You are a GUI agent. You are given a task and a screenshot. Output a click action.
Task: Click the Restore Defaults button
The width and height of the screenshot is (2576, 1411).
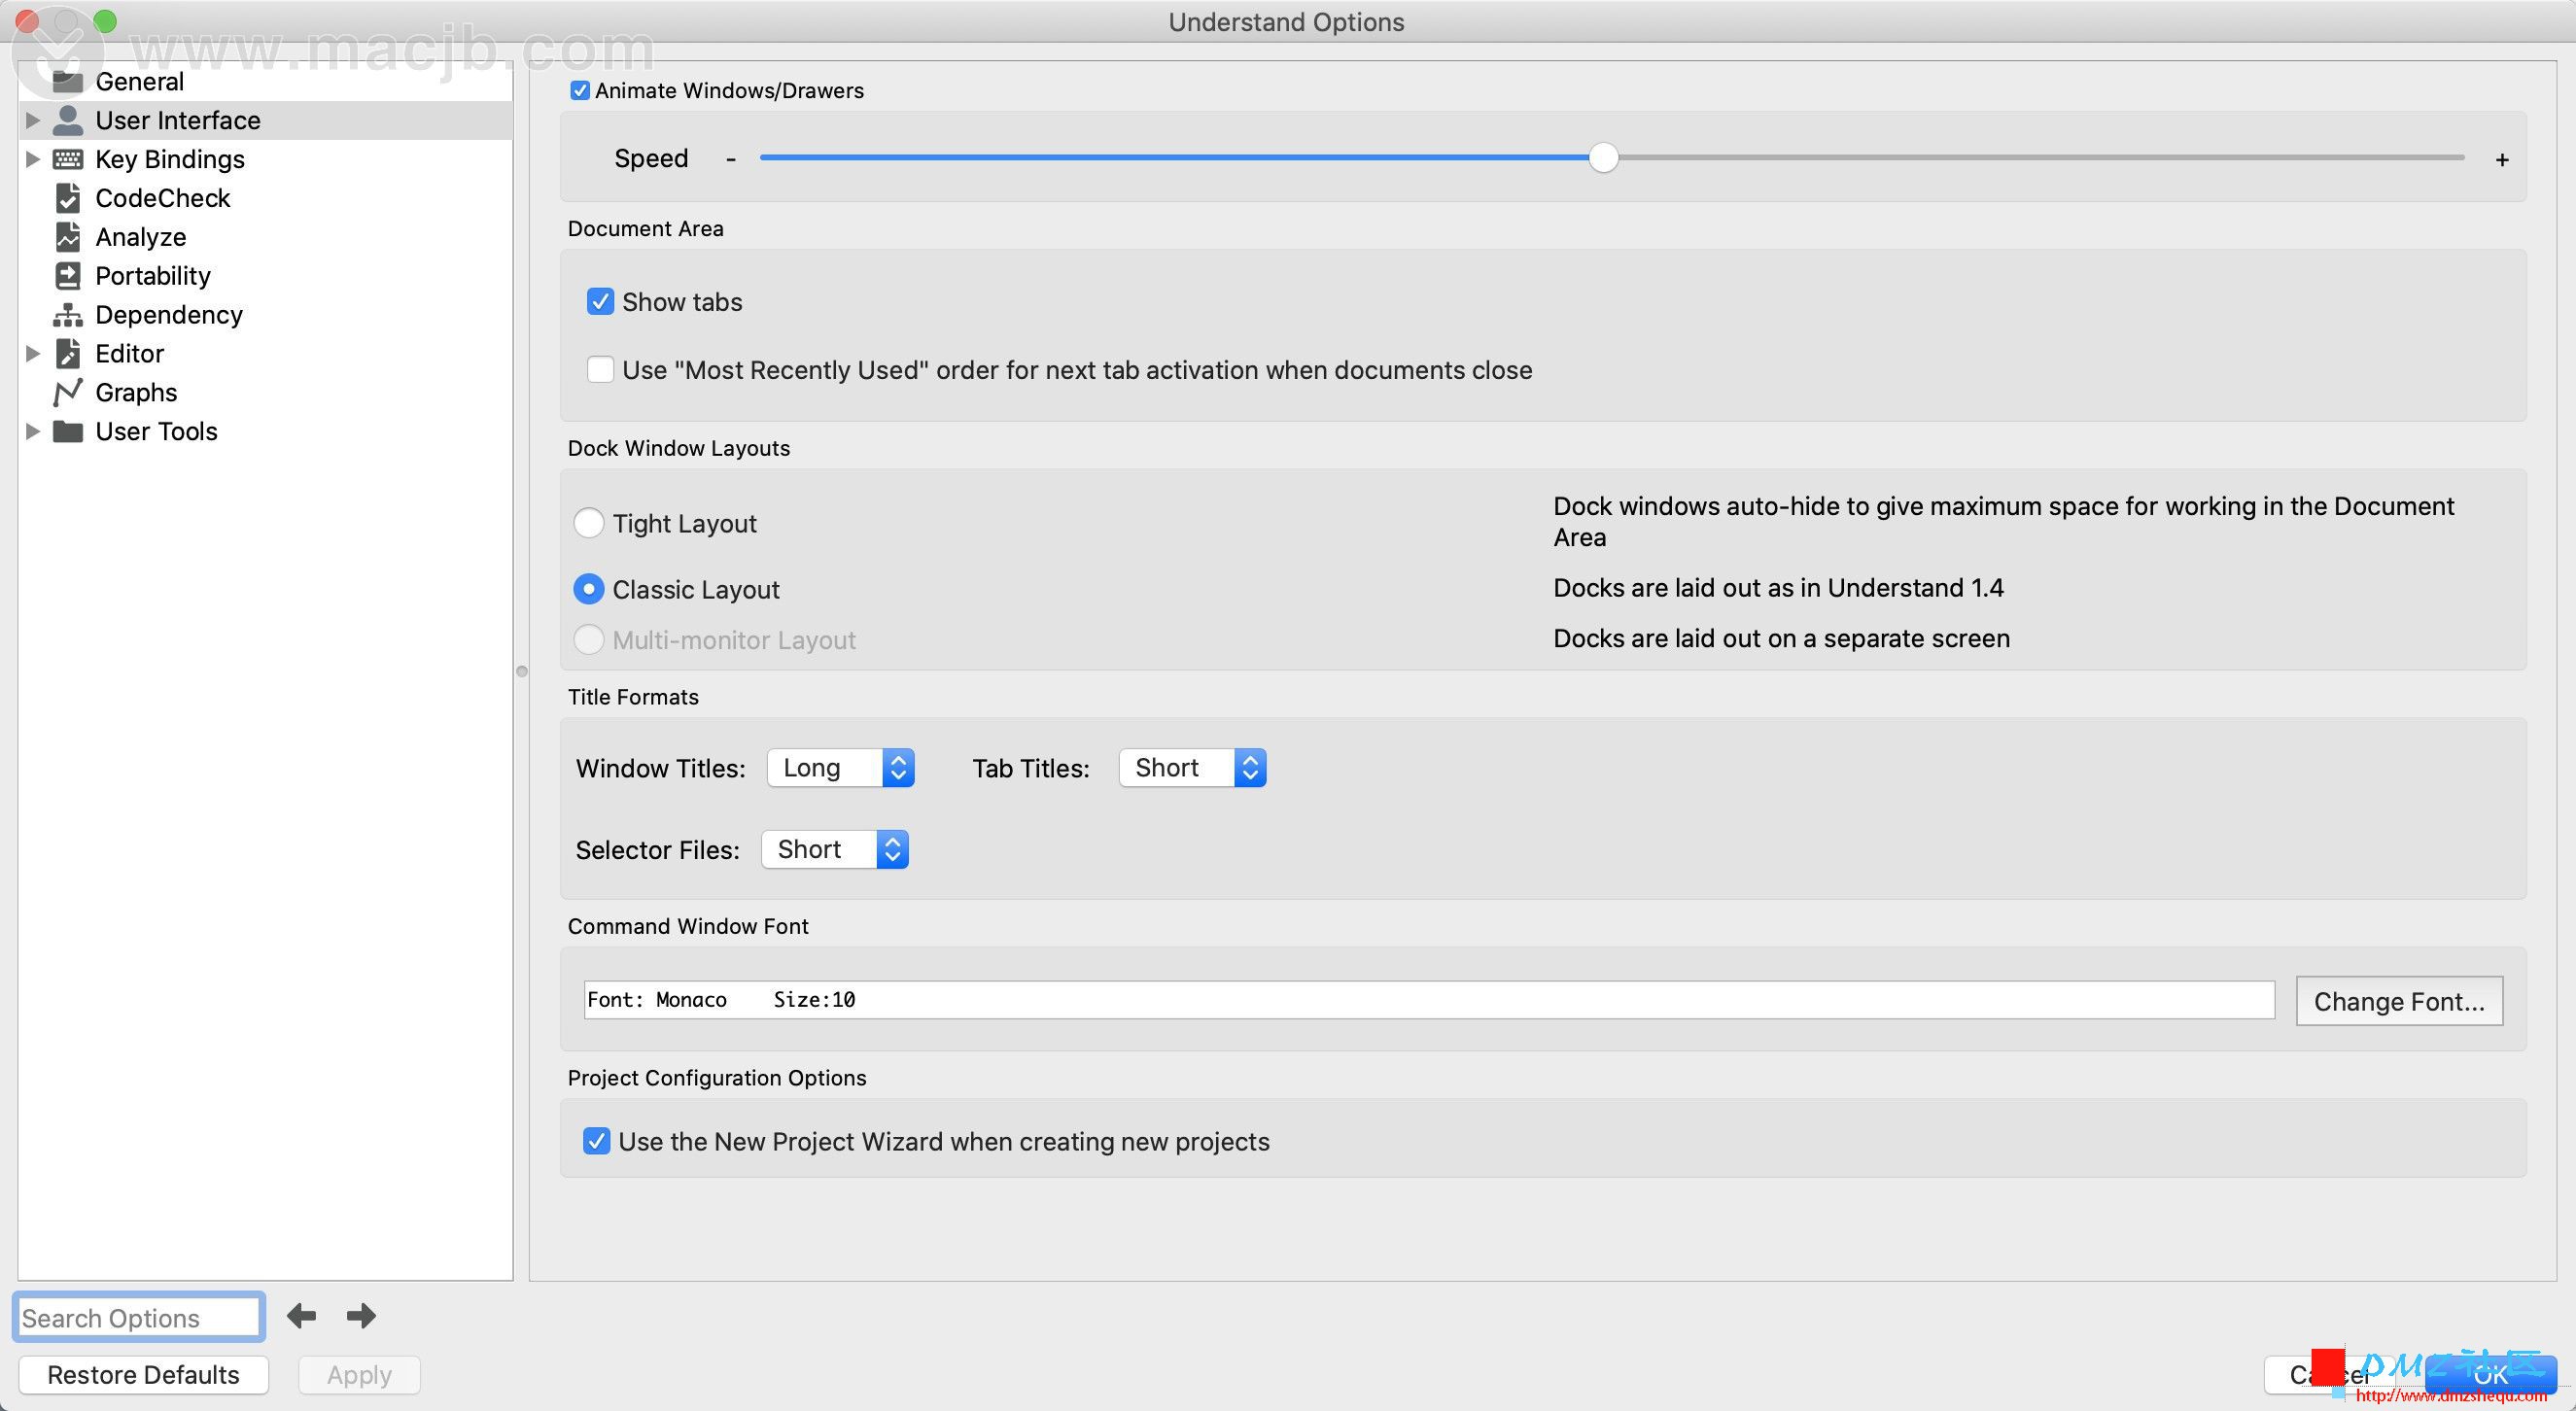coord(144,1374)
